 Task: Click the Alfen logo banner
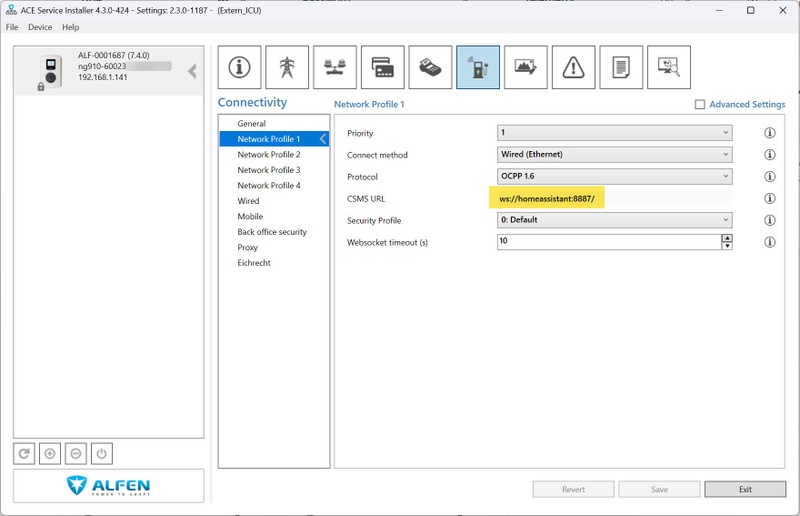point(108,486)
